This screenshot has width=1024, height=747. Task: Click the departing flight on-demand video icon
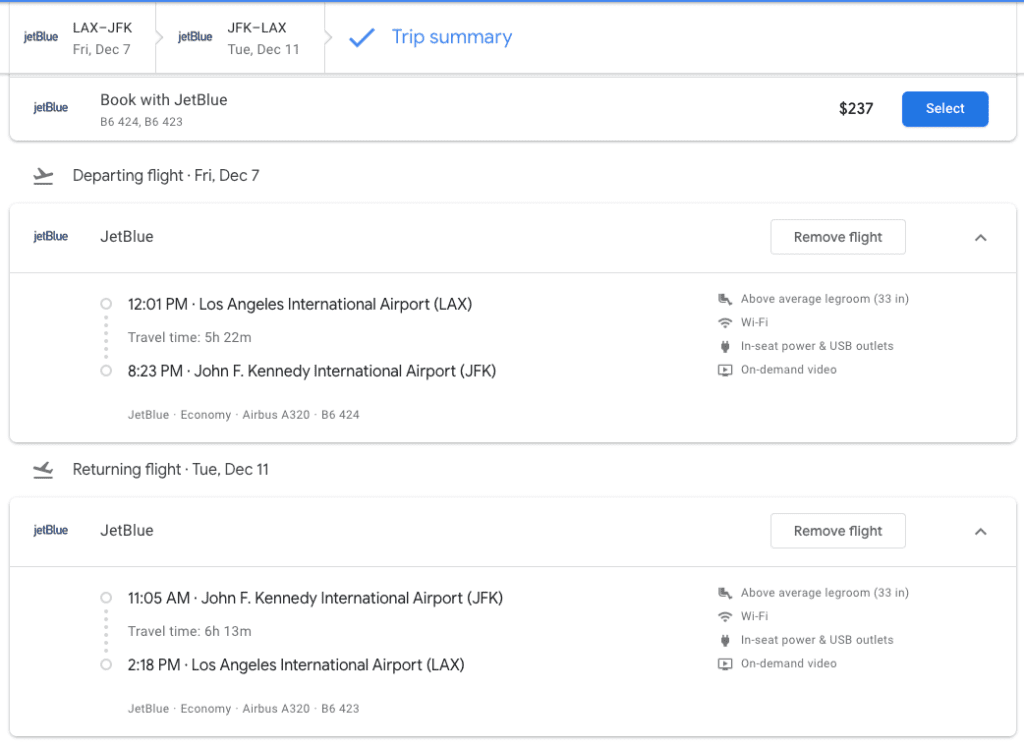725,370
